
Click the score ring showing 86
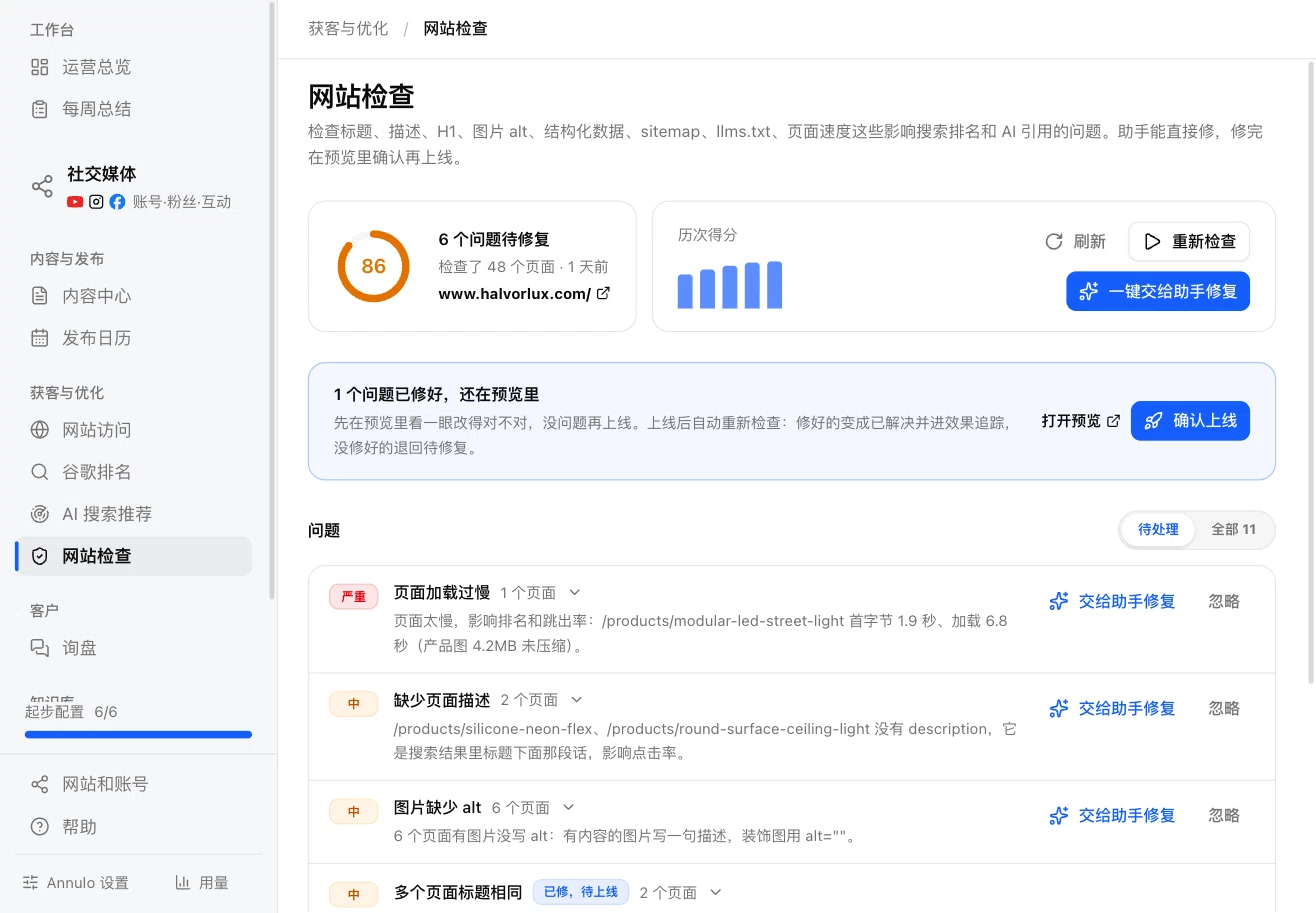[x=374, y=266]
